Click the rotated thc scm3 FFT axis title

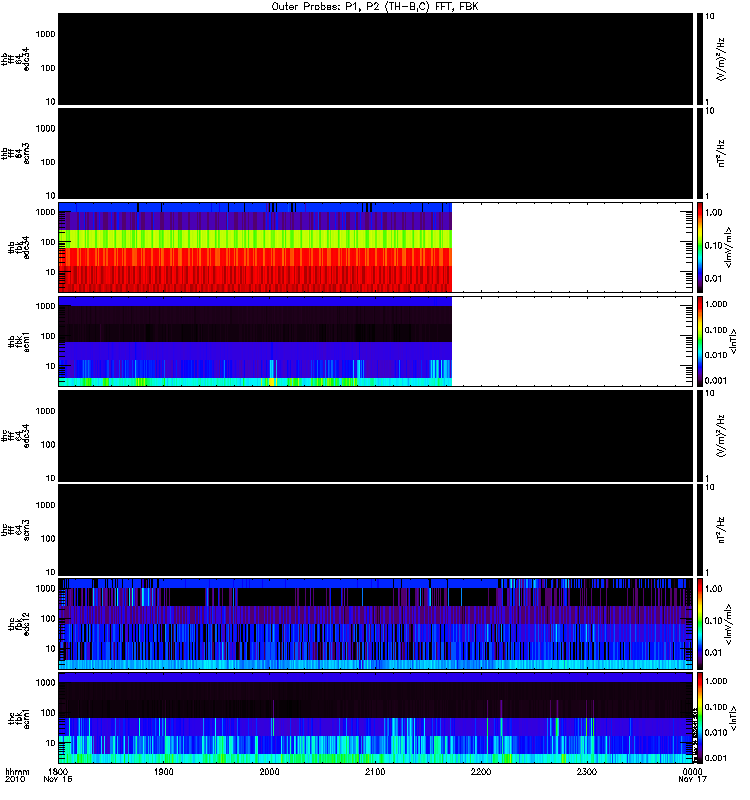coord(15,530)
